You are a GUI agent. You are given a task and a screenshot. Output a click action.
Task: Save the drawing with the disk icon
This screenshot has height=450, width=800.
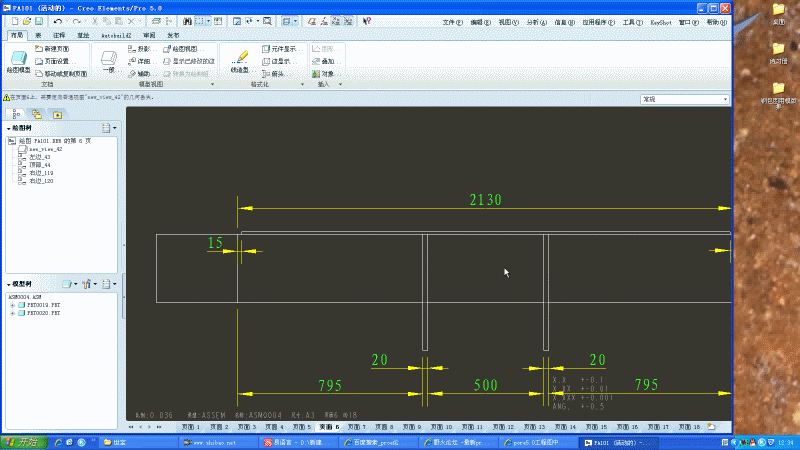39,21
